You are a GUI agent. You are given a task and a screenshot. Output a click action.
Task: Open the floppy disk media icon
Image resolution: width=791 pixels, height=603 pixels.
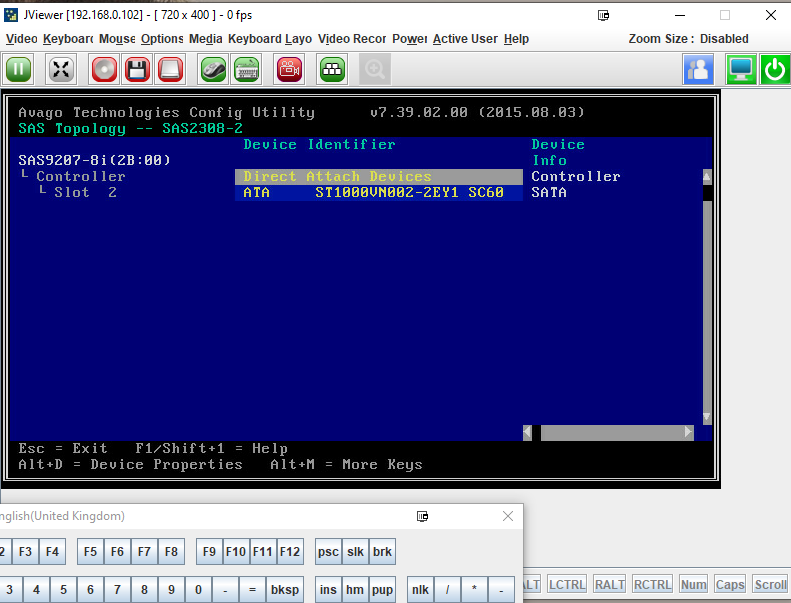point(137,69)
